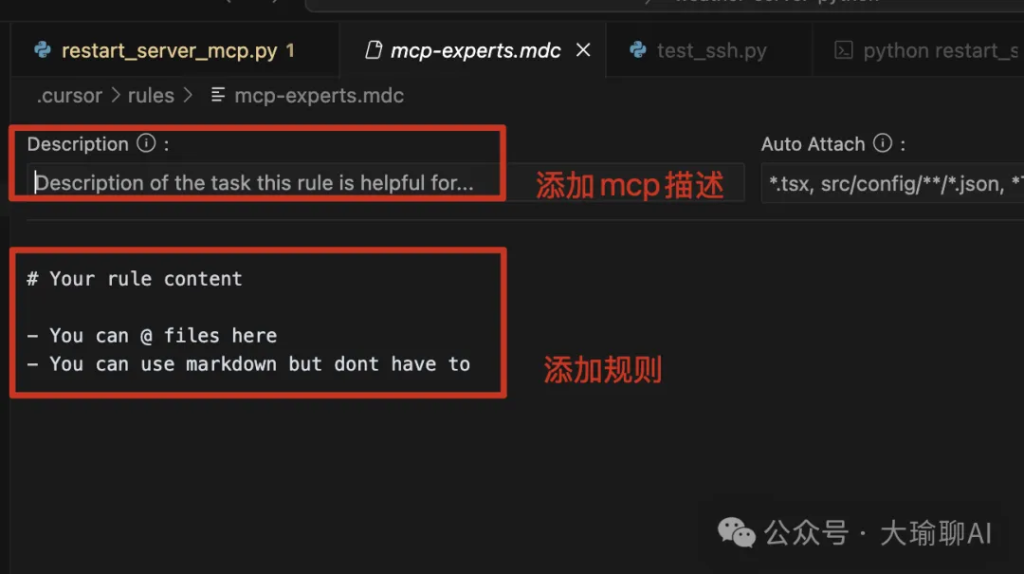Click the terminal icon on python restart tab

[x=844, y=50]
